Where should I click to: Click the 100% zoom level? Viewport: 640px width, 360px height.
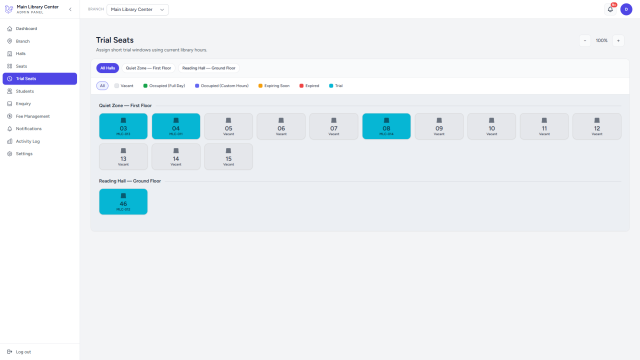click(602, 40)
